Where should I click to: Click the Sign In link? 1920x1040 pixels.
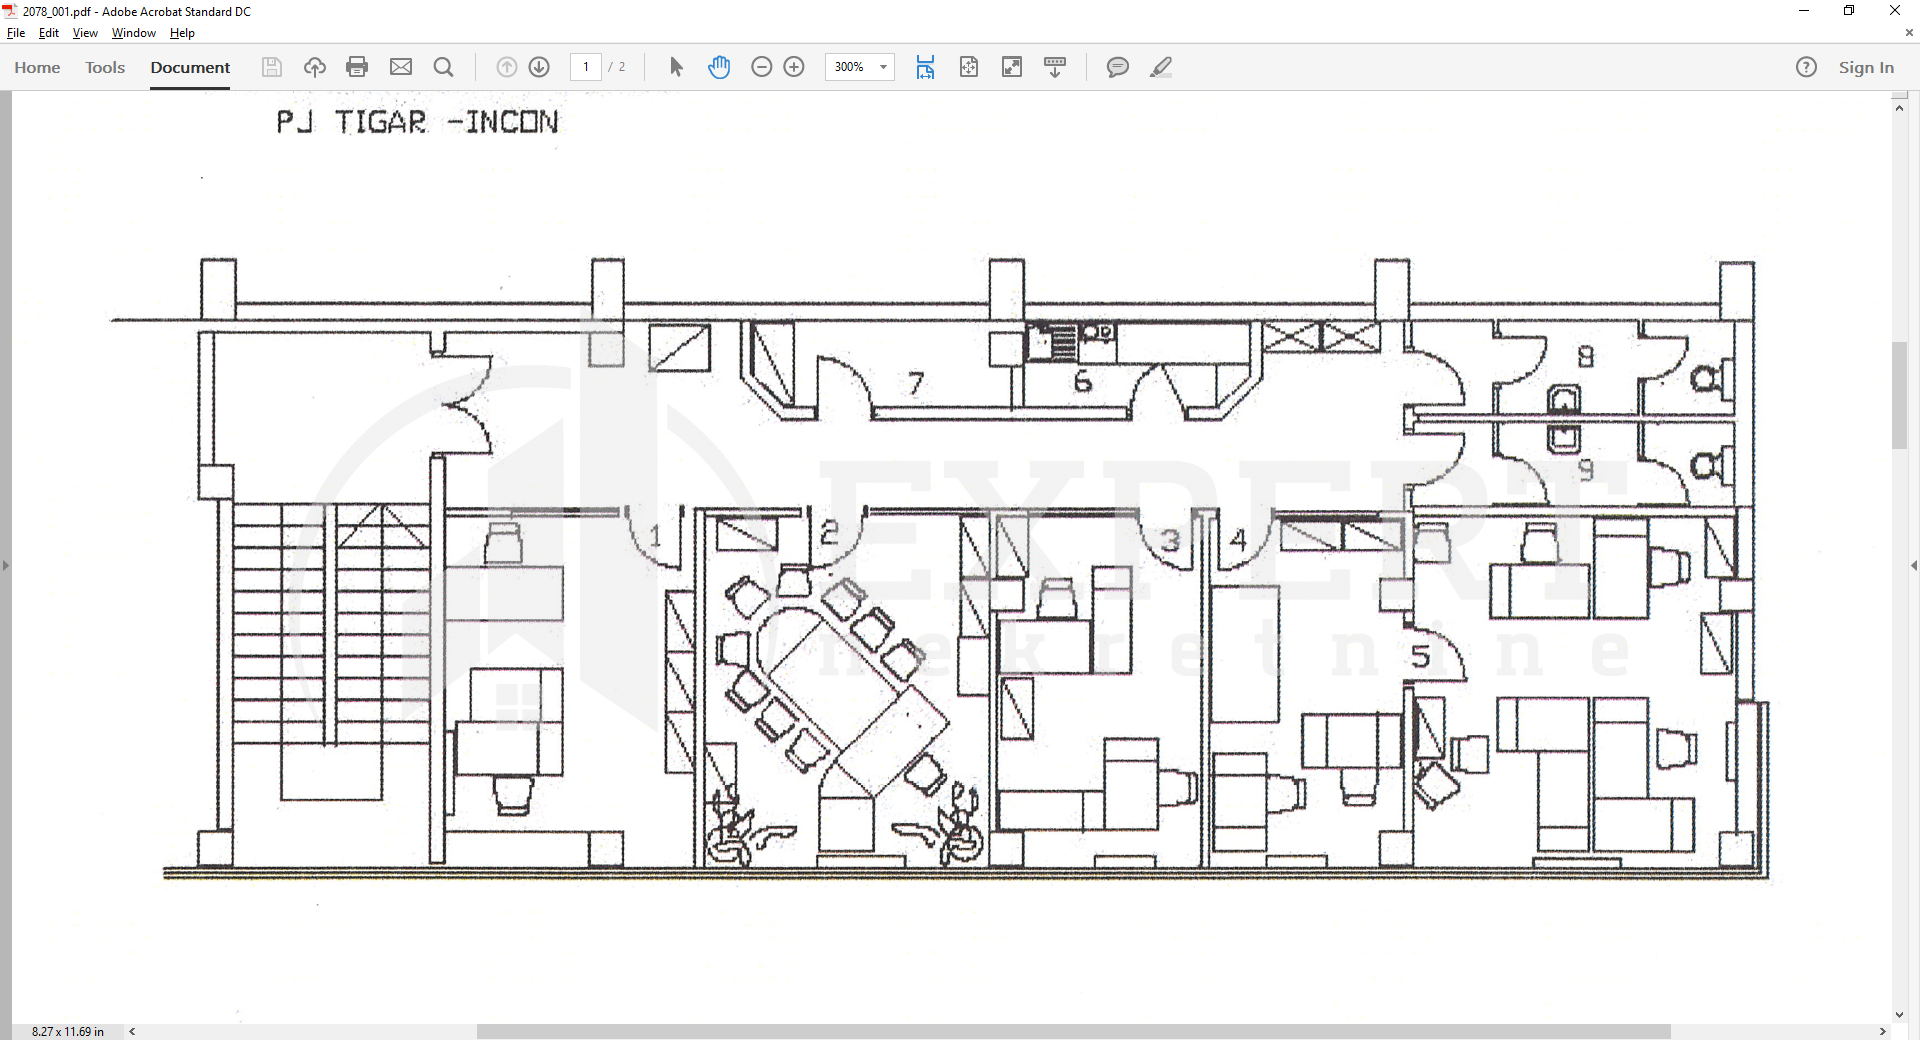1865,67
